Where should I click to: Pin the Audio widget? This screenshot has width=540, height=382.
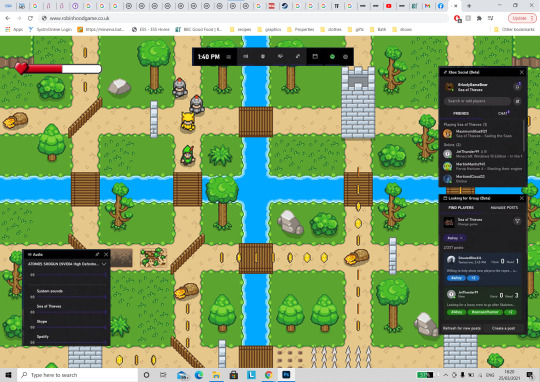point(97,254)
